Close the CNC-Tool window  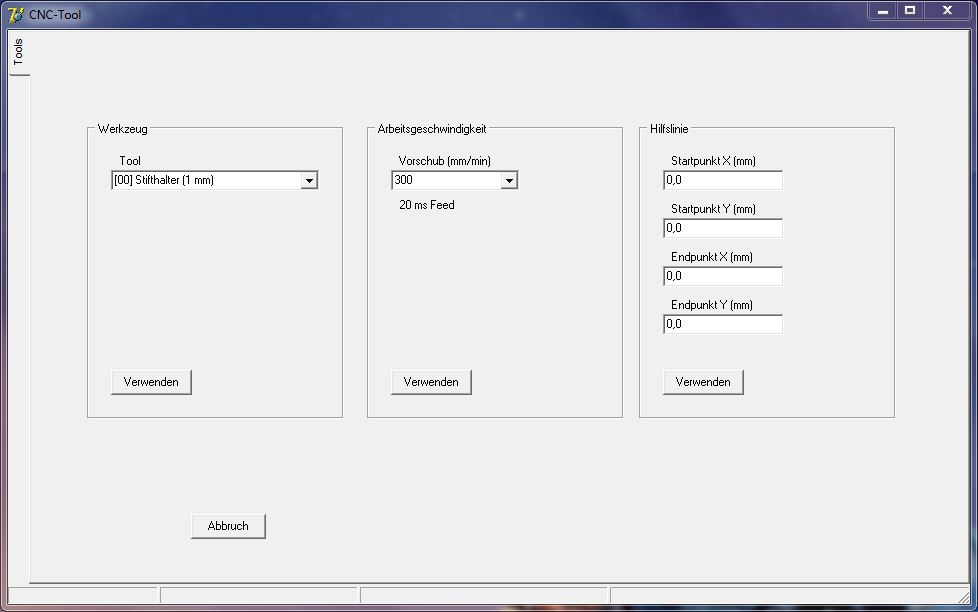947,11
